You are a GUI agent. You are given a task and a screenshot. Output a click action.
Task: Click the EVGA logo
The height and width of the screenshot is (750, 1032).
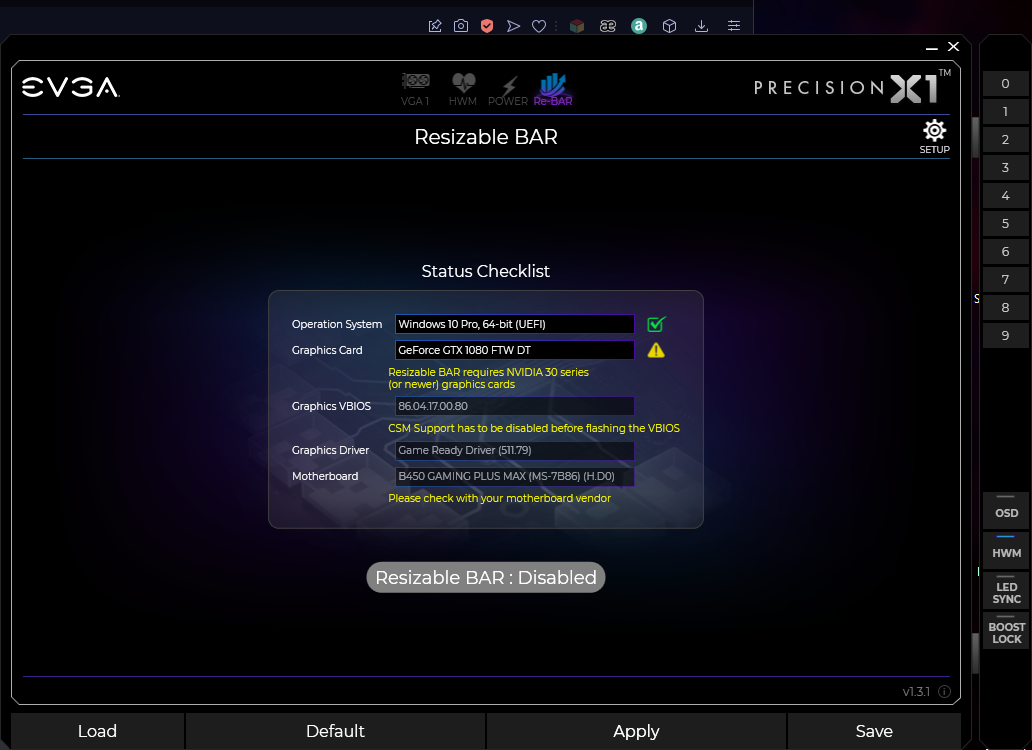point(70,88)
